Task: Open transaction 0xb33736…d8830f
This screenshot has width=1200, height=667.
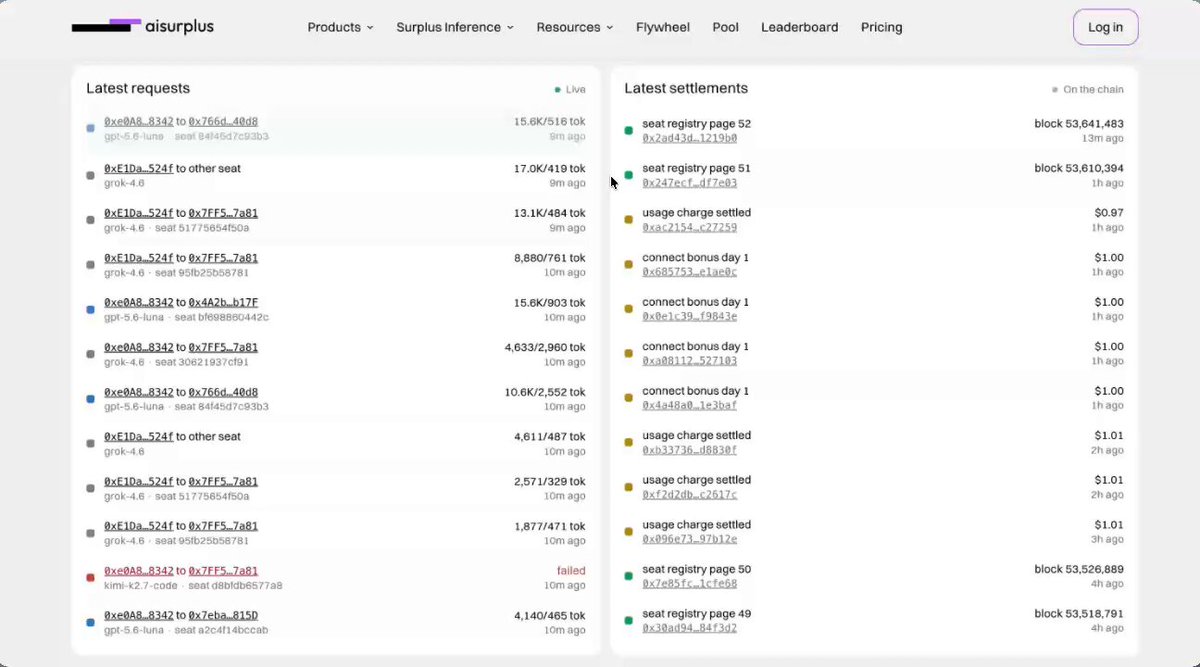Action: pyautogui.click(x=689, y=450)
